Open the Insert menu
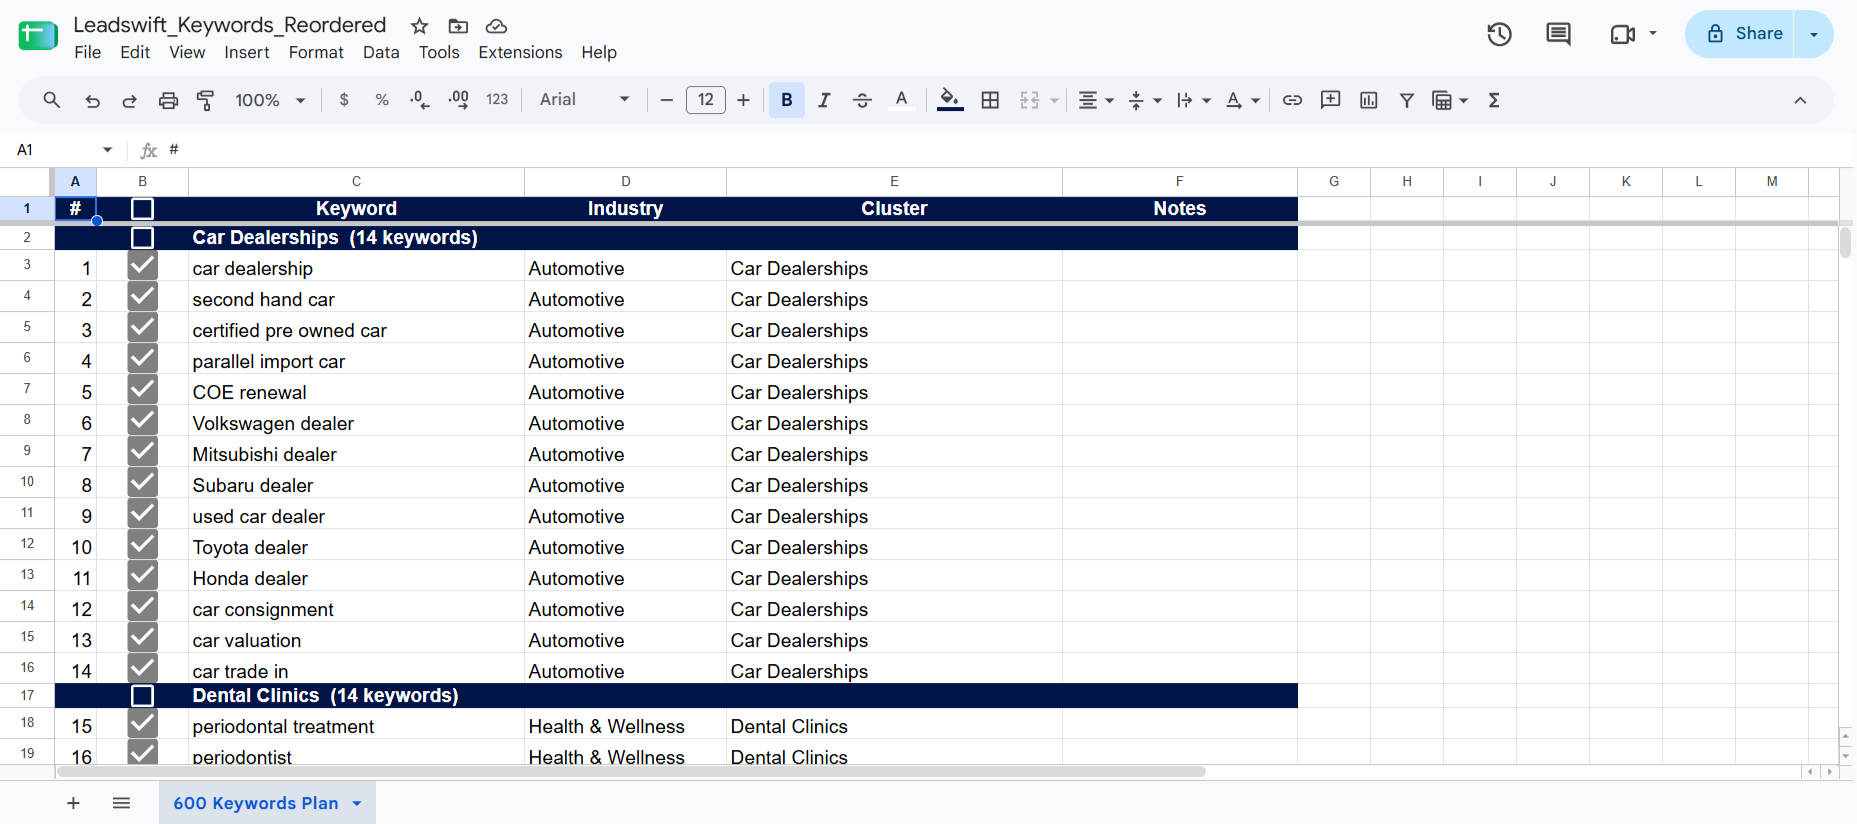This screenshot has height=824, width=1857. pyautogui.click(x=247, y=52)
